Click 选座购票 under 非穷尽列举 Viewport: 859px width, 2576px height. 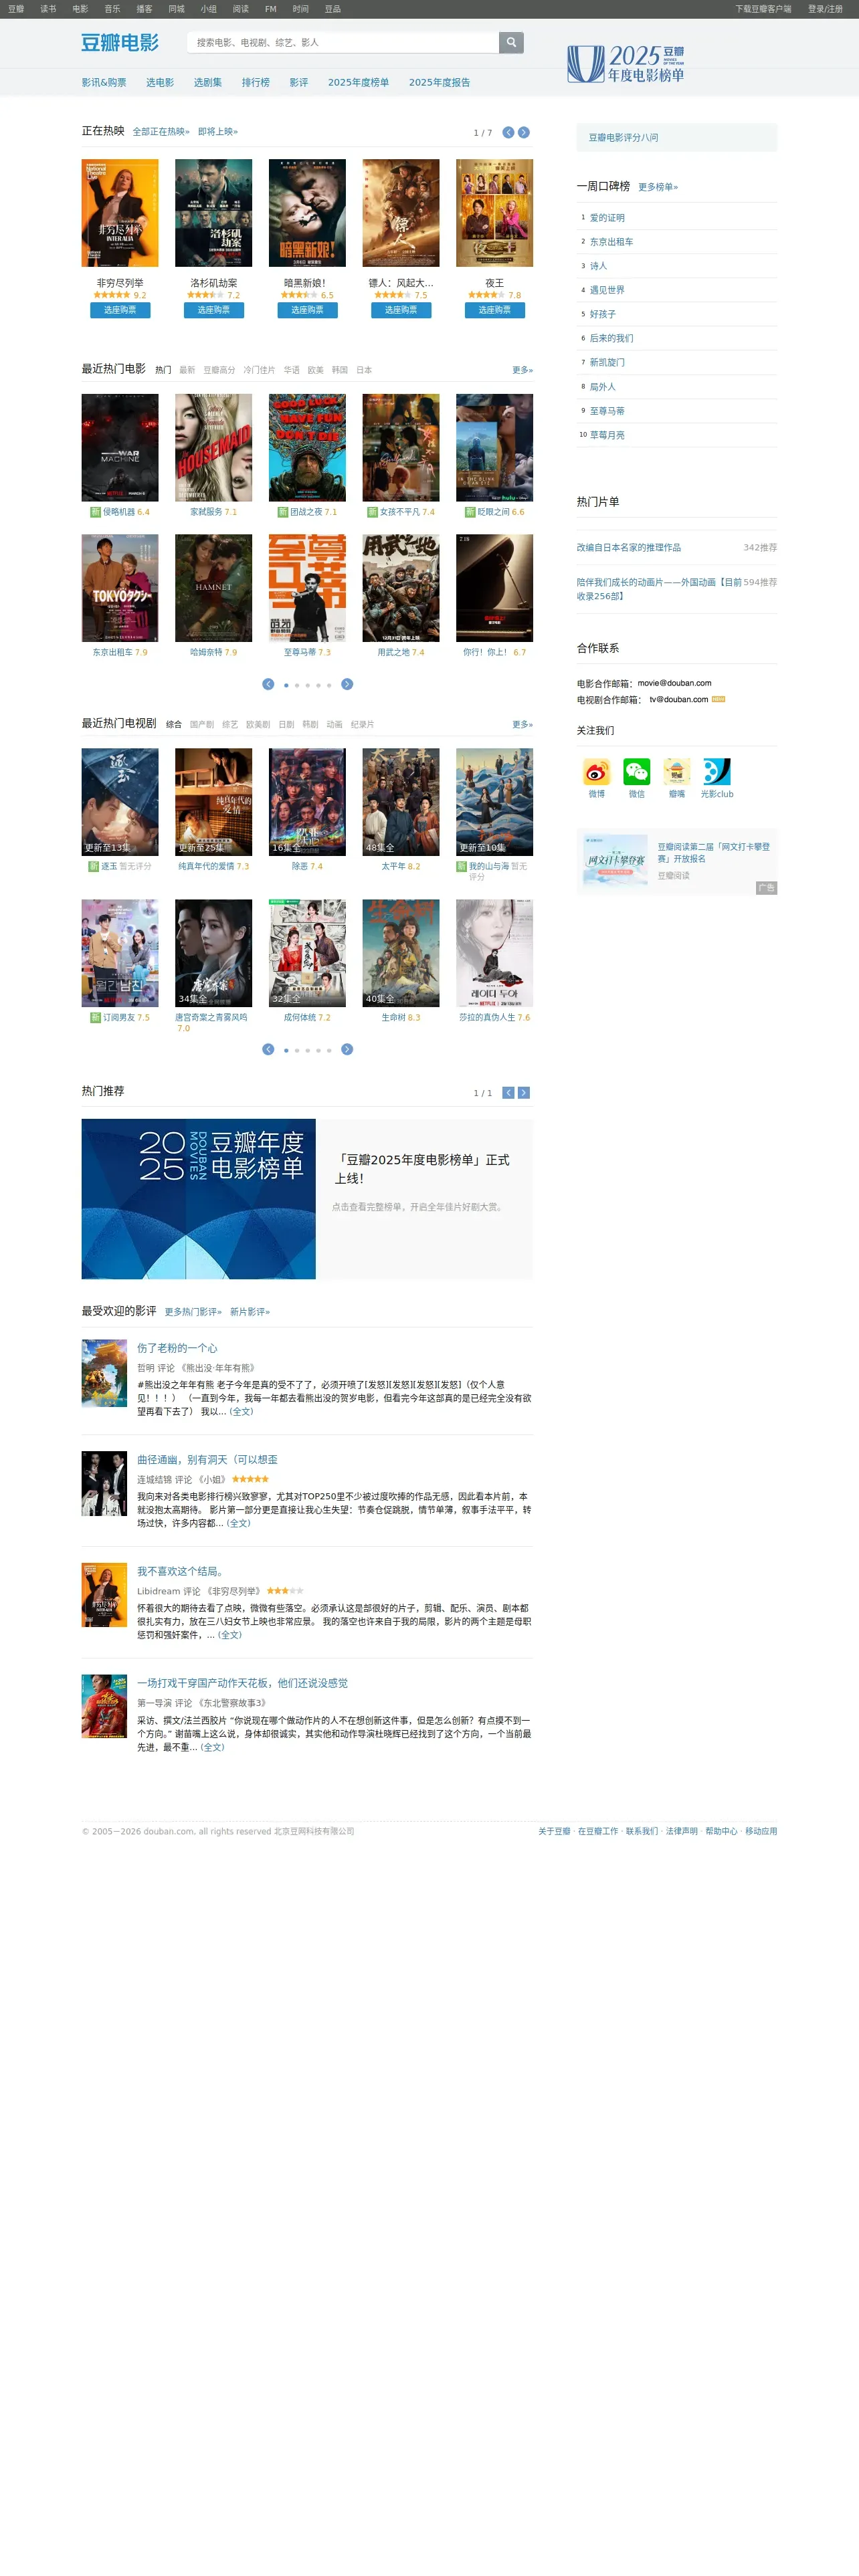coord(120,310)
